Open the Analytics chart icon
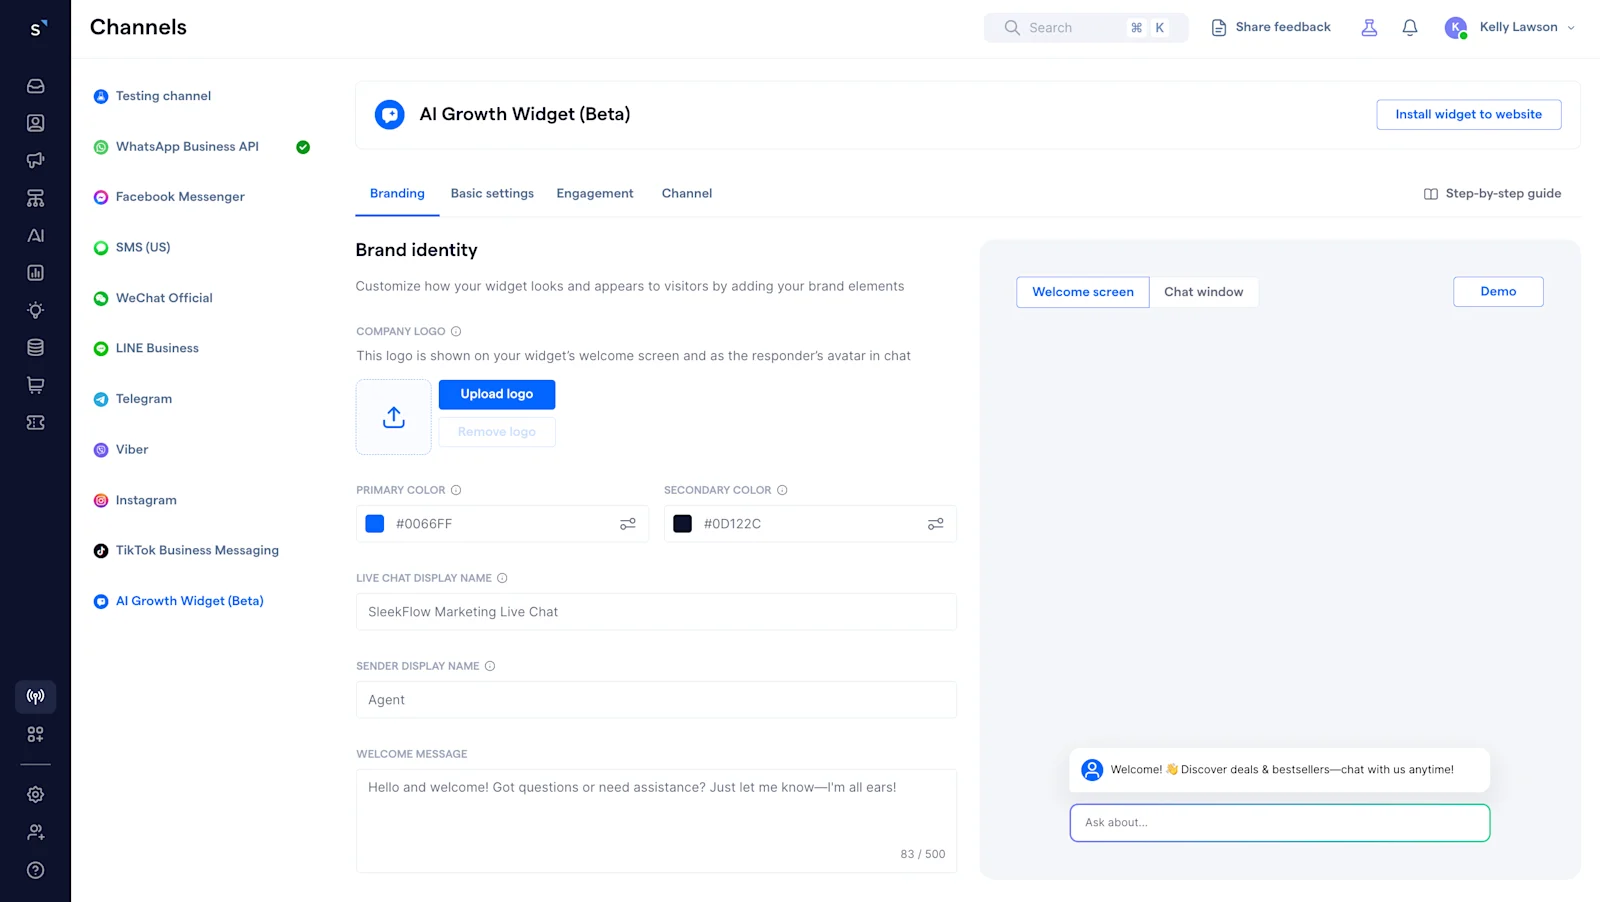Image resolution: width=1600 pixels, height=902 pixels. click(x=35, y=272)
